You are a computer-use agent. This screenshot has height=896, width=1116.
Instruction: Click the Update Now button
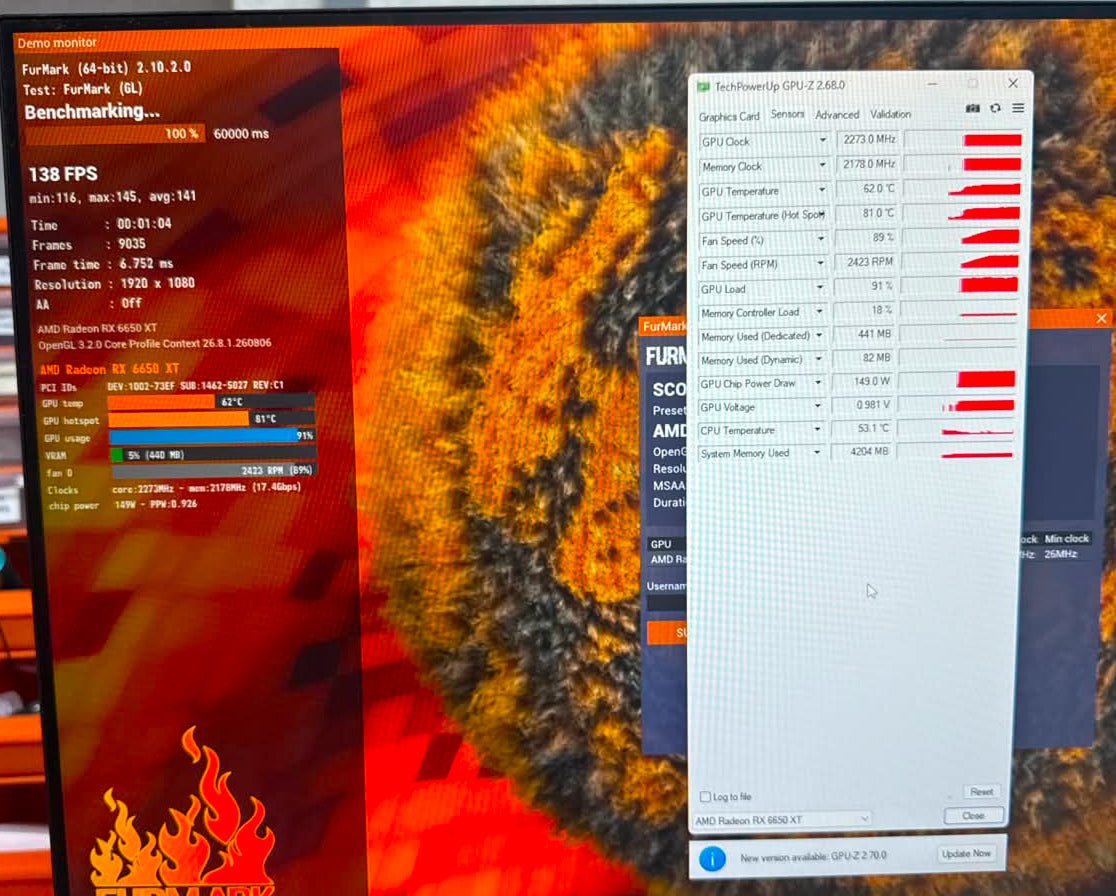click(966, 853)
